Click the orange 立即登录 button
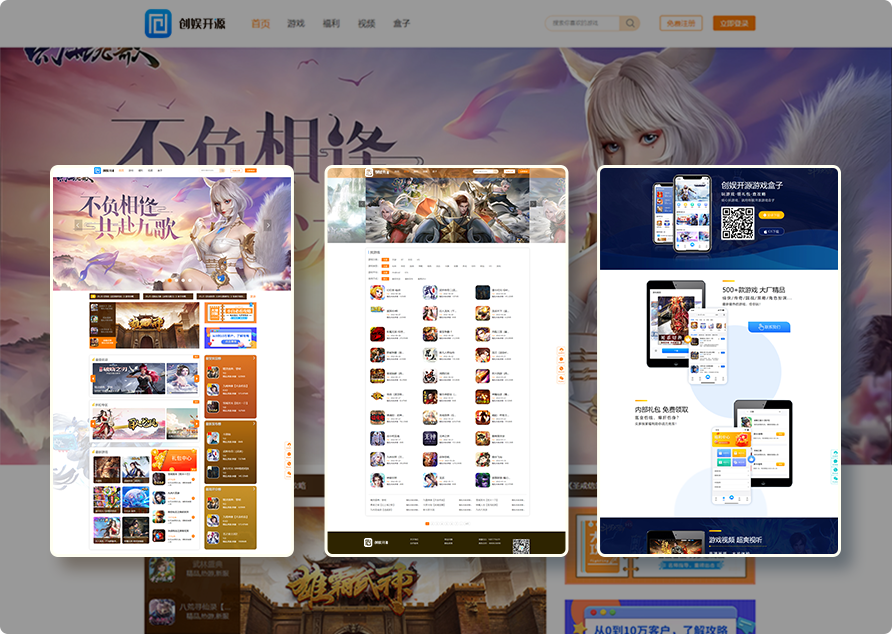 (x=734, y=23)
